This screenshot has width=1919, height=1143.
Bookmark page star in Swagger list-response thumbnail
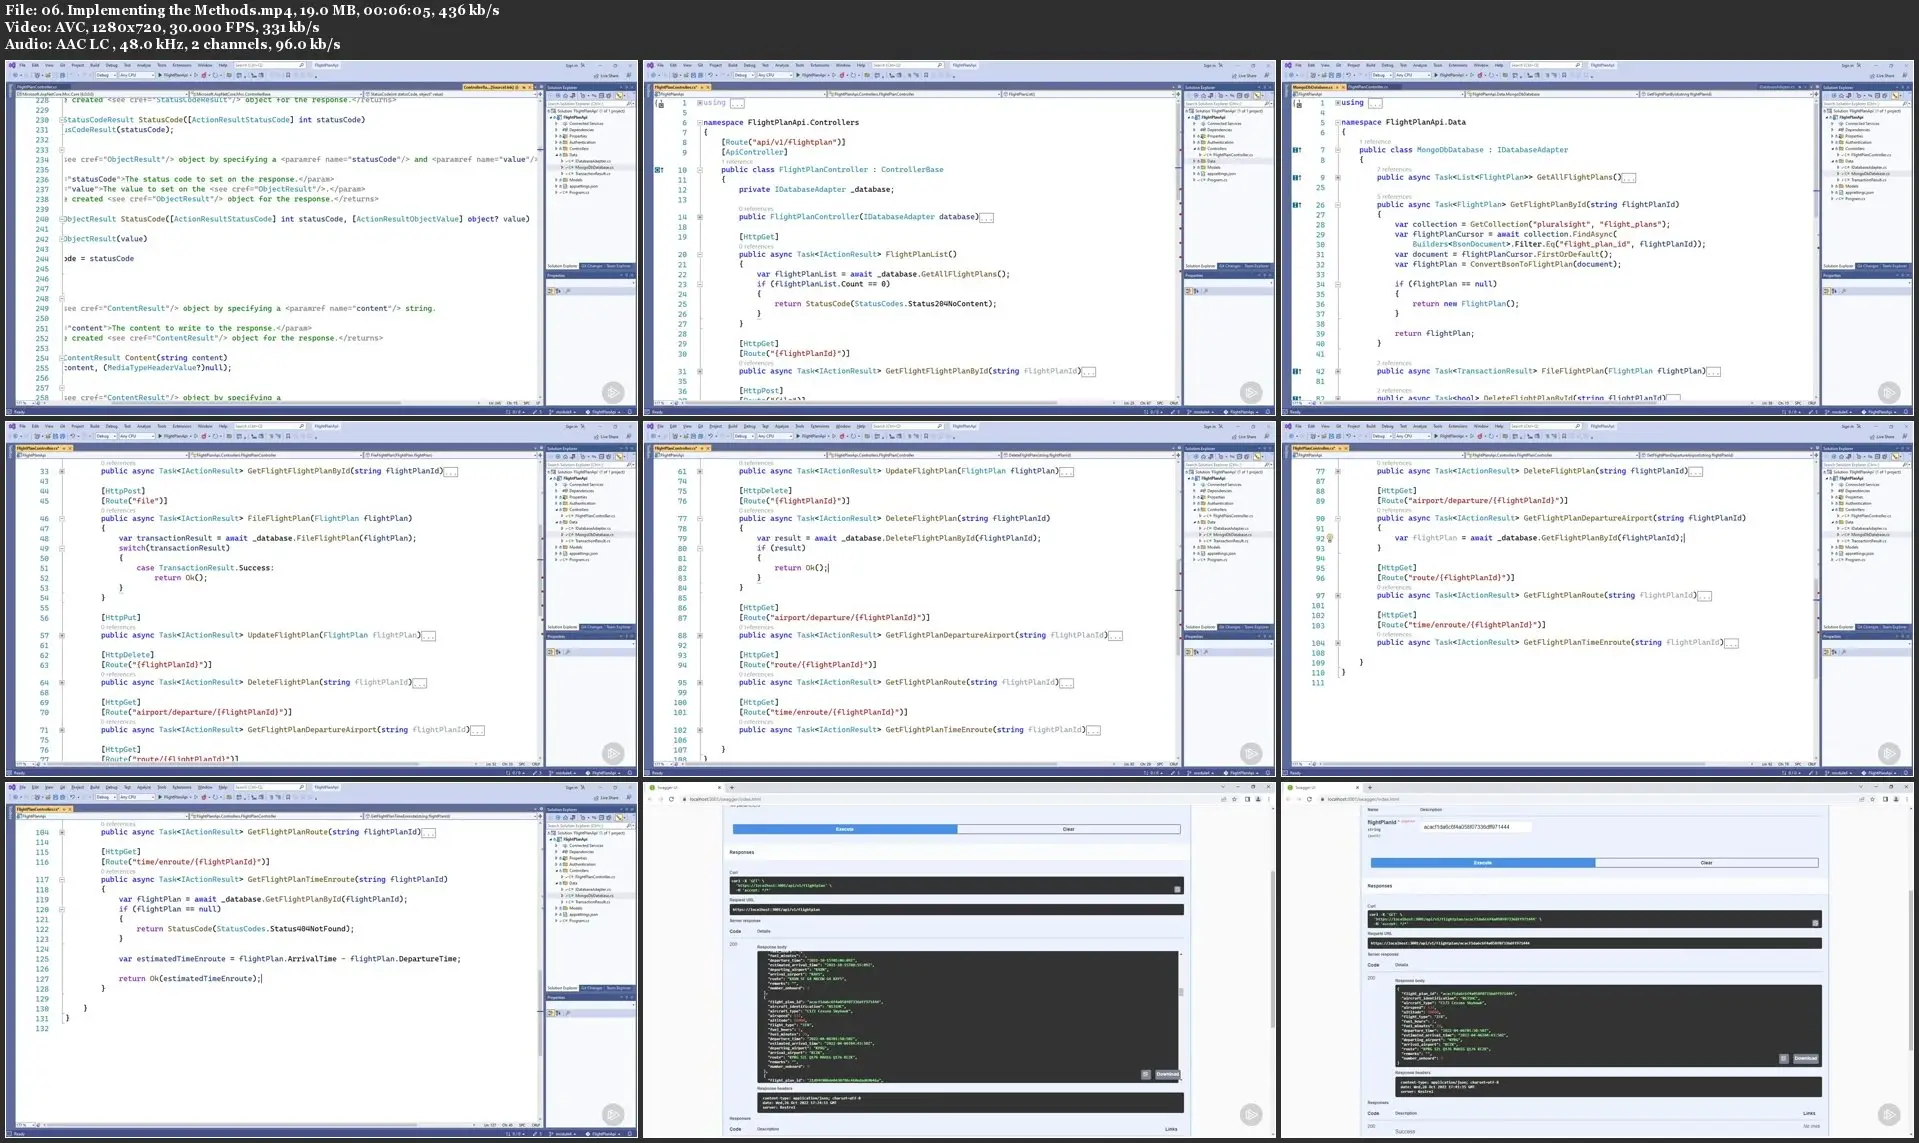[1234, 799]
